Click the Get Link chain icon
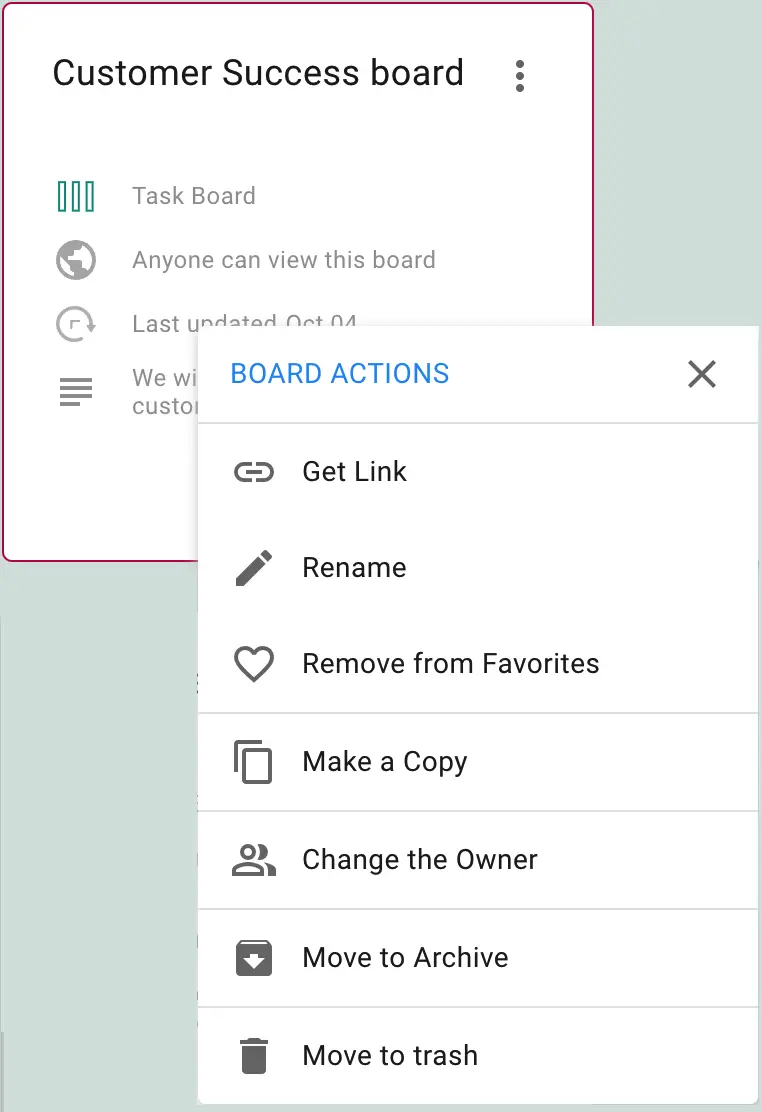Screen dimensions: 762x1112 coord(254,472)
